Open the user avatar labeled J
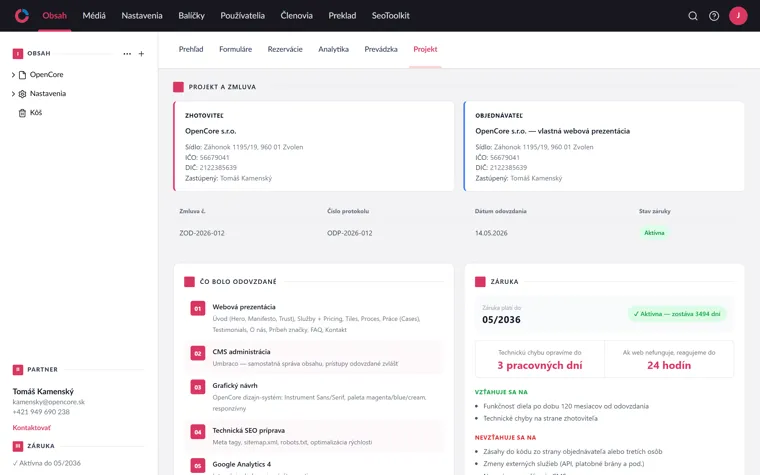760x475 pixels. point(738,16)
